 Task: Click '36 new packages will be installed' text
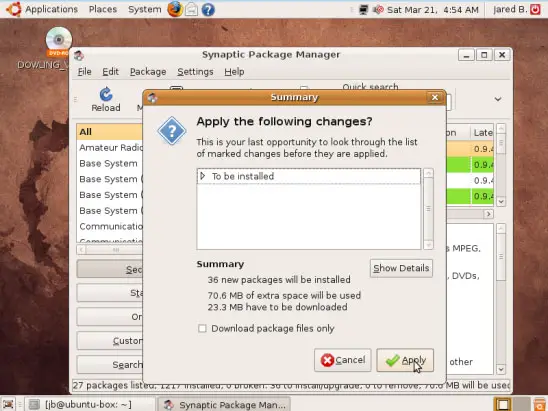tap(279, 280)
